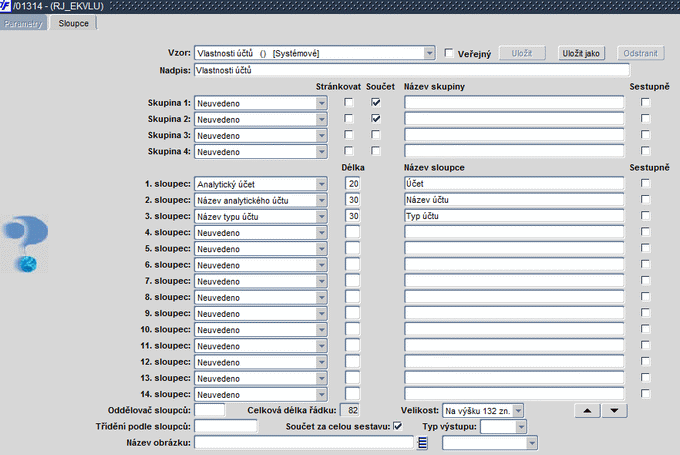Enable Stránkovat for Skupina 4
The image size is (680, 455).
point(348,151)
